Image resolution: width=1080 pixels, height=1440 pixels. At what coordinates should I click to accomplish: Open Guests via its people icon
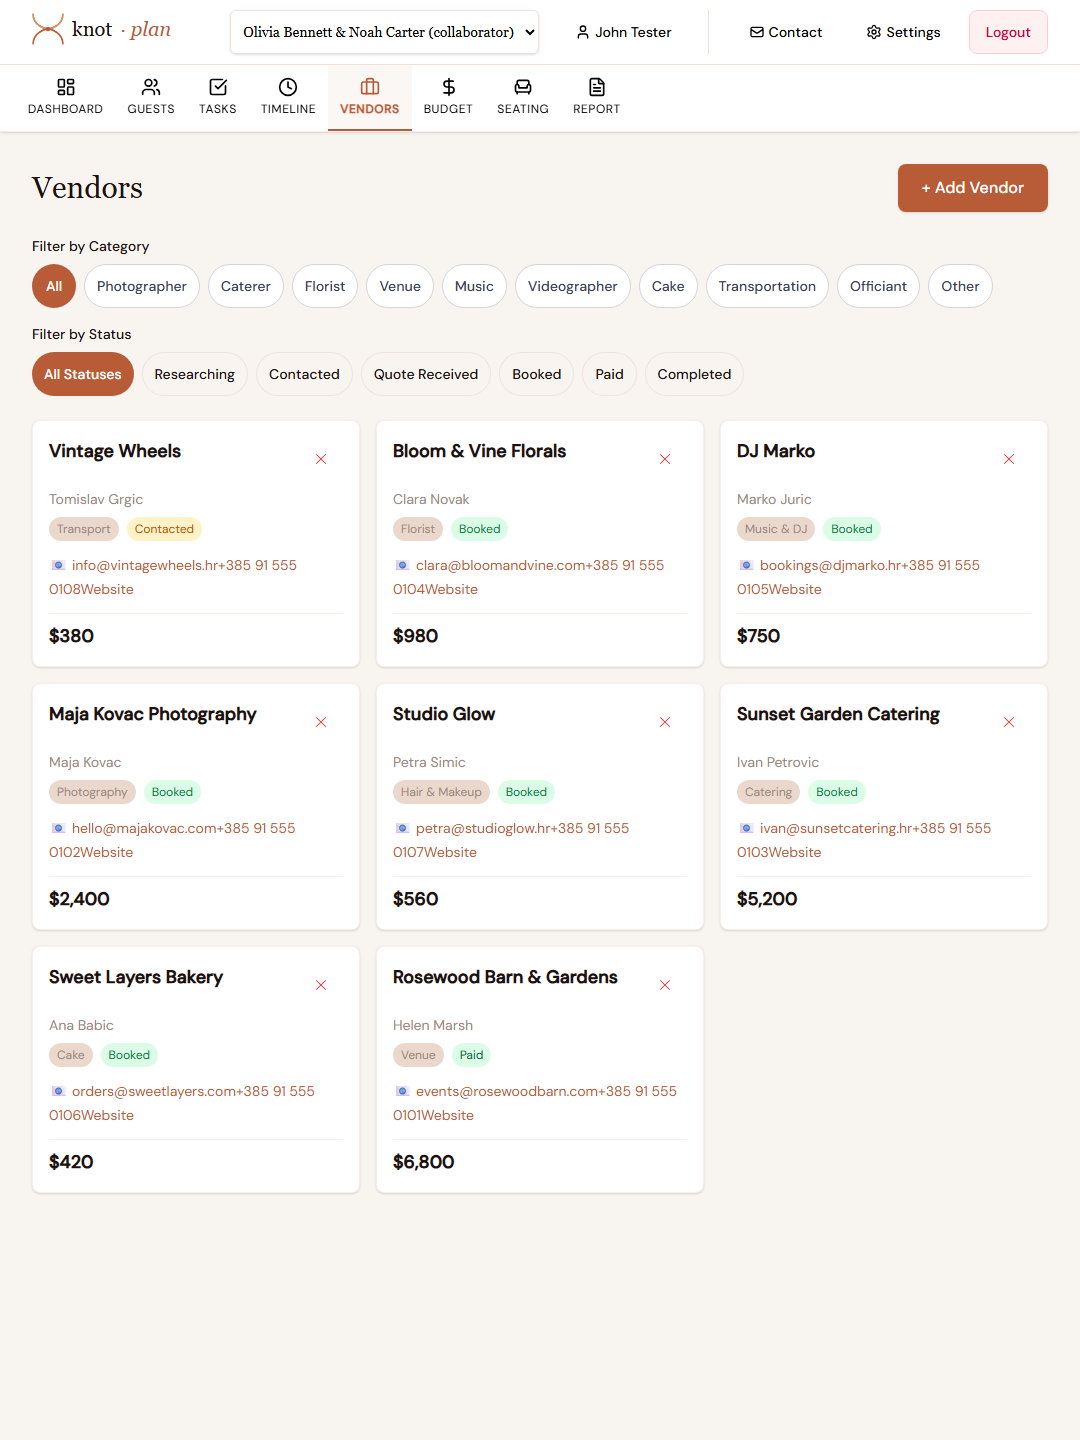pos(151,87)
